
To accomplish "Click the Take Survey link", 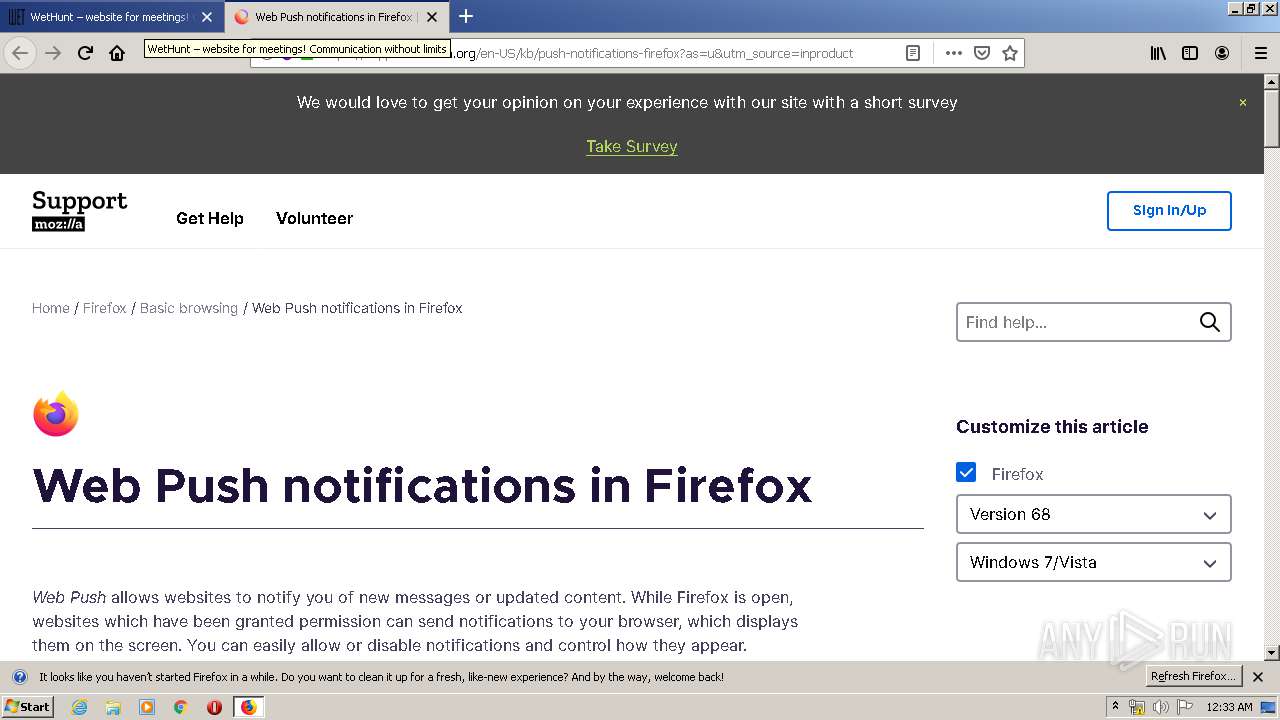I will point(632,146).
